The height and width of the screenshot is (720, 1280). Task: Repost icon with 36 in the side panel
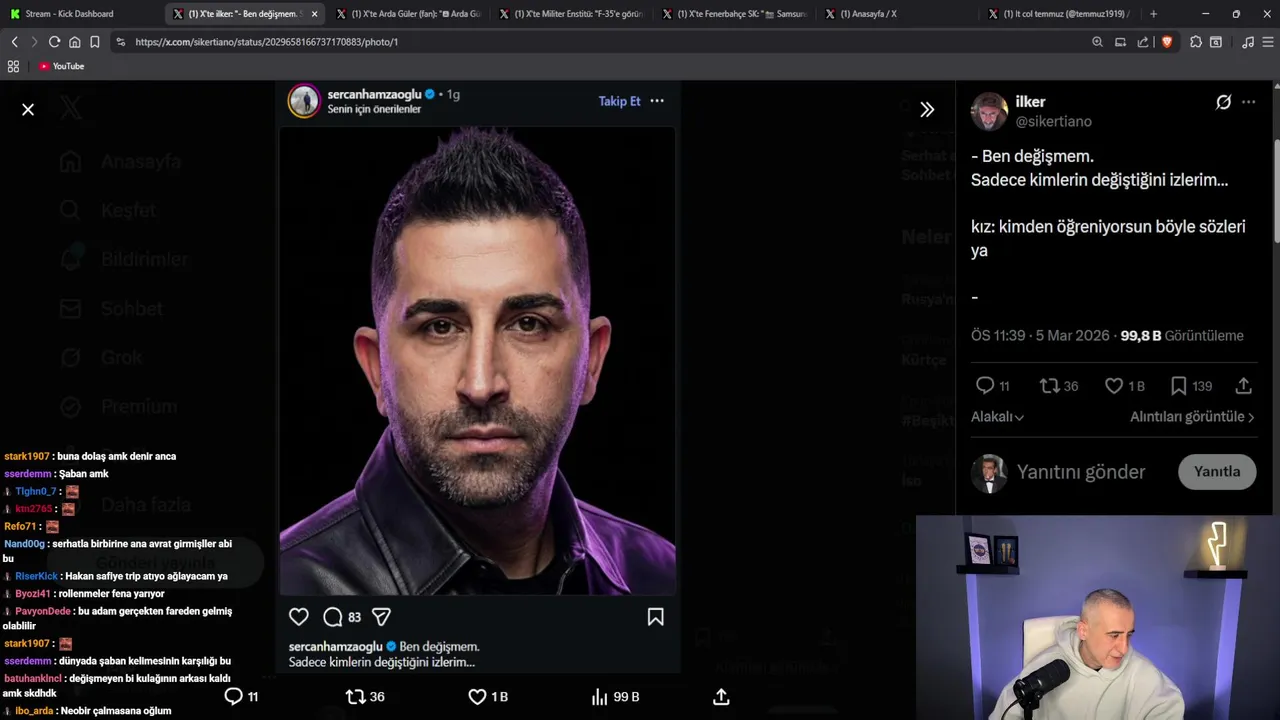(x=1059, y=386)
